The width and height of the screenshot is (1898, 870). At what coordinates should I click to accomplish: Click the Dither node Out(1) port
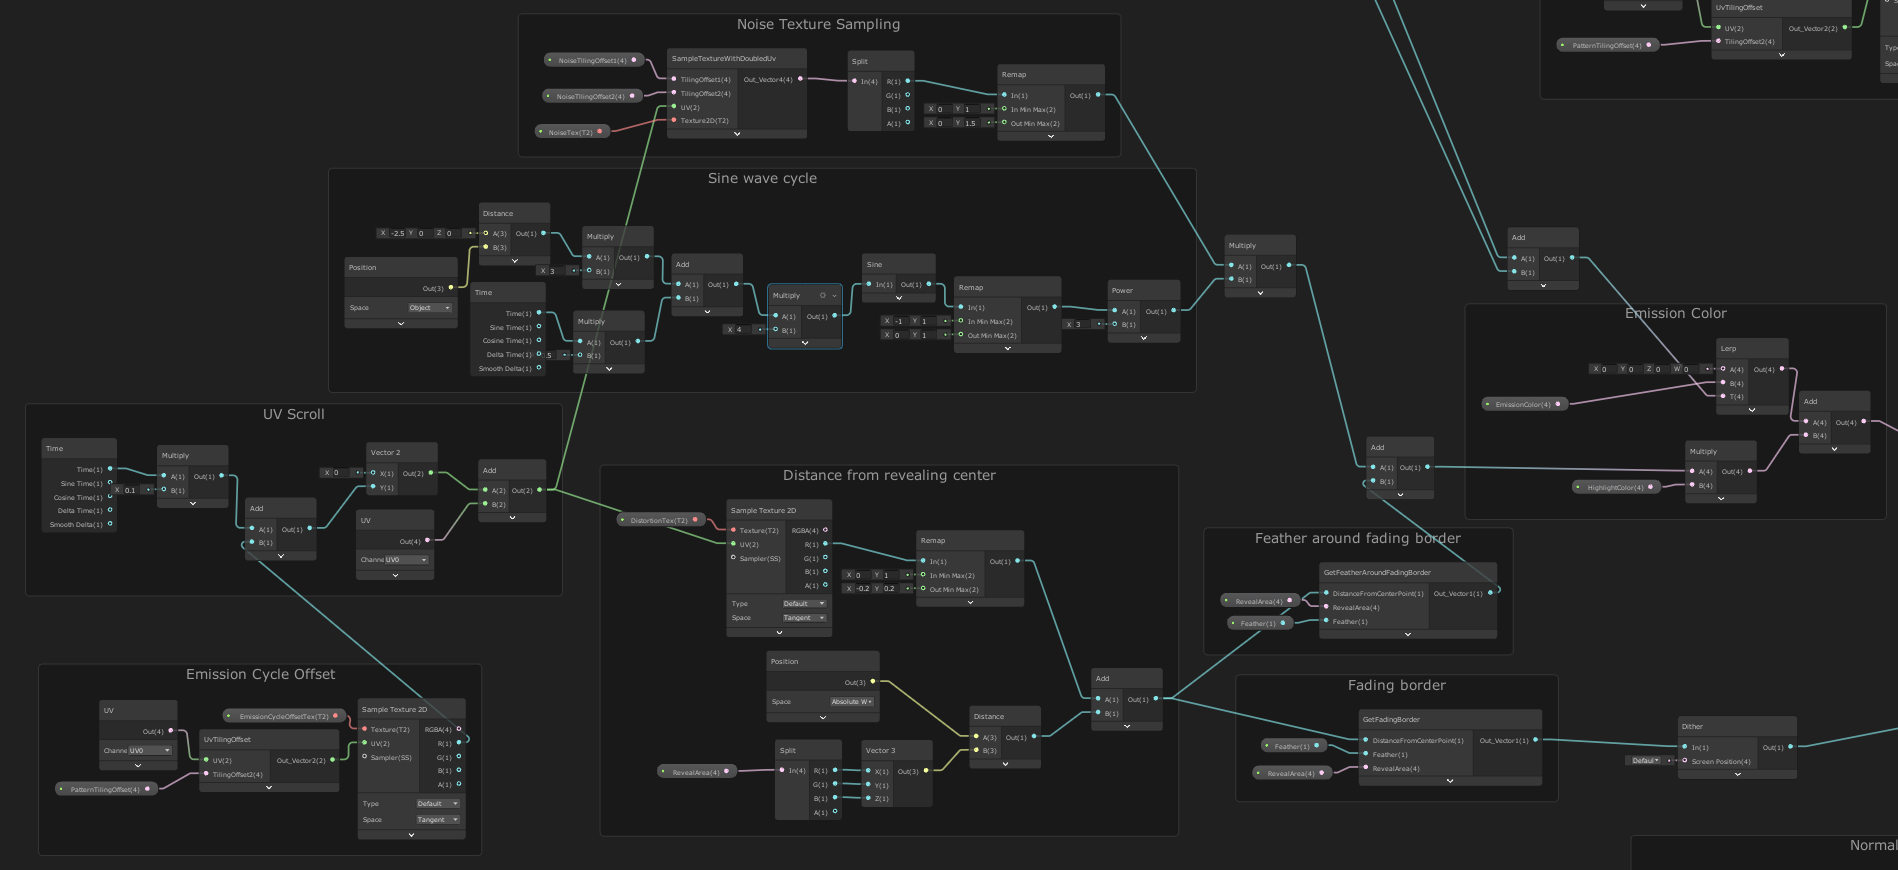1790,747
